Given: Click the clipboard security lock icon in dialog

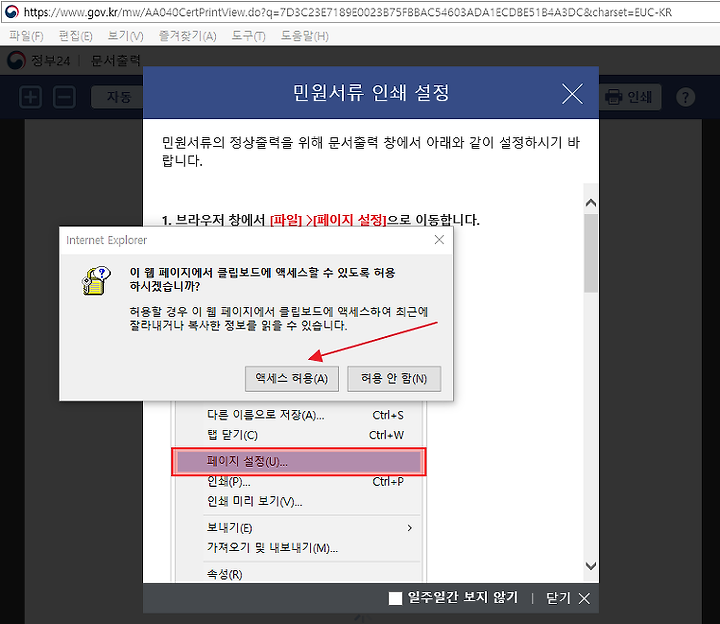Looking at the screenshot, I should coord(96,281).
